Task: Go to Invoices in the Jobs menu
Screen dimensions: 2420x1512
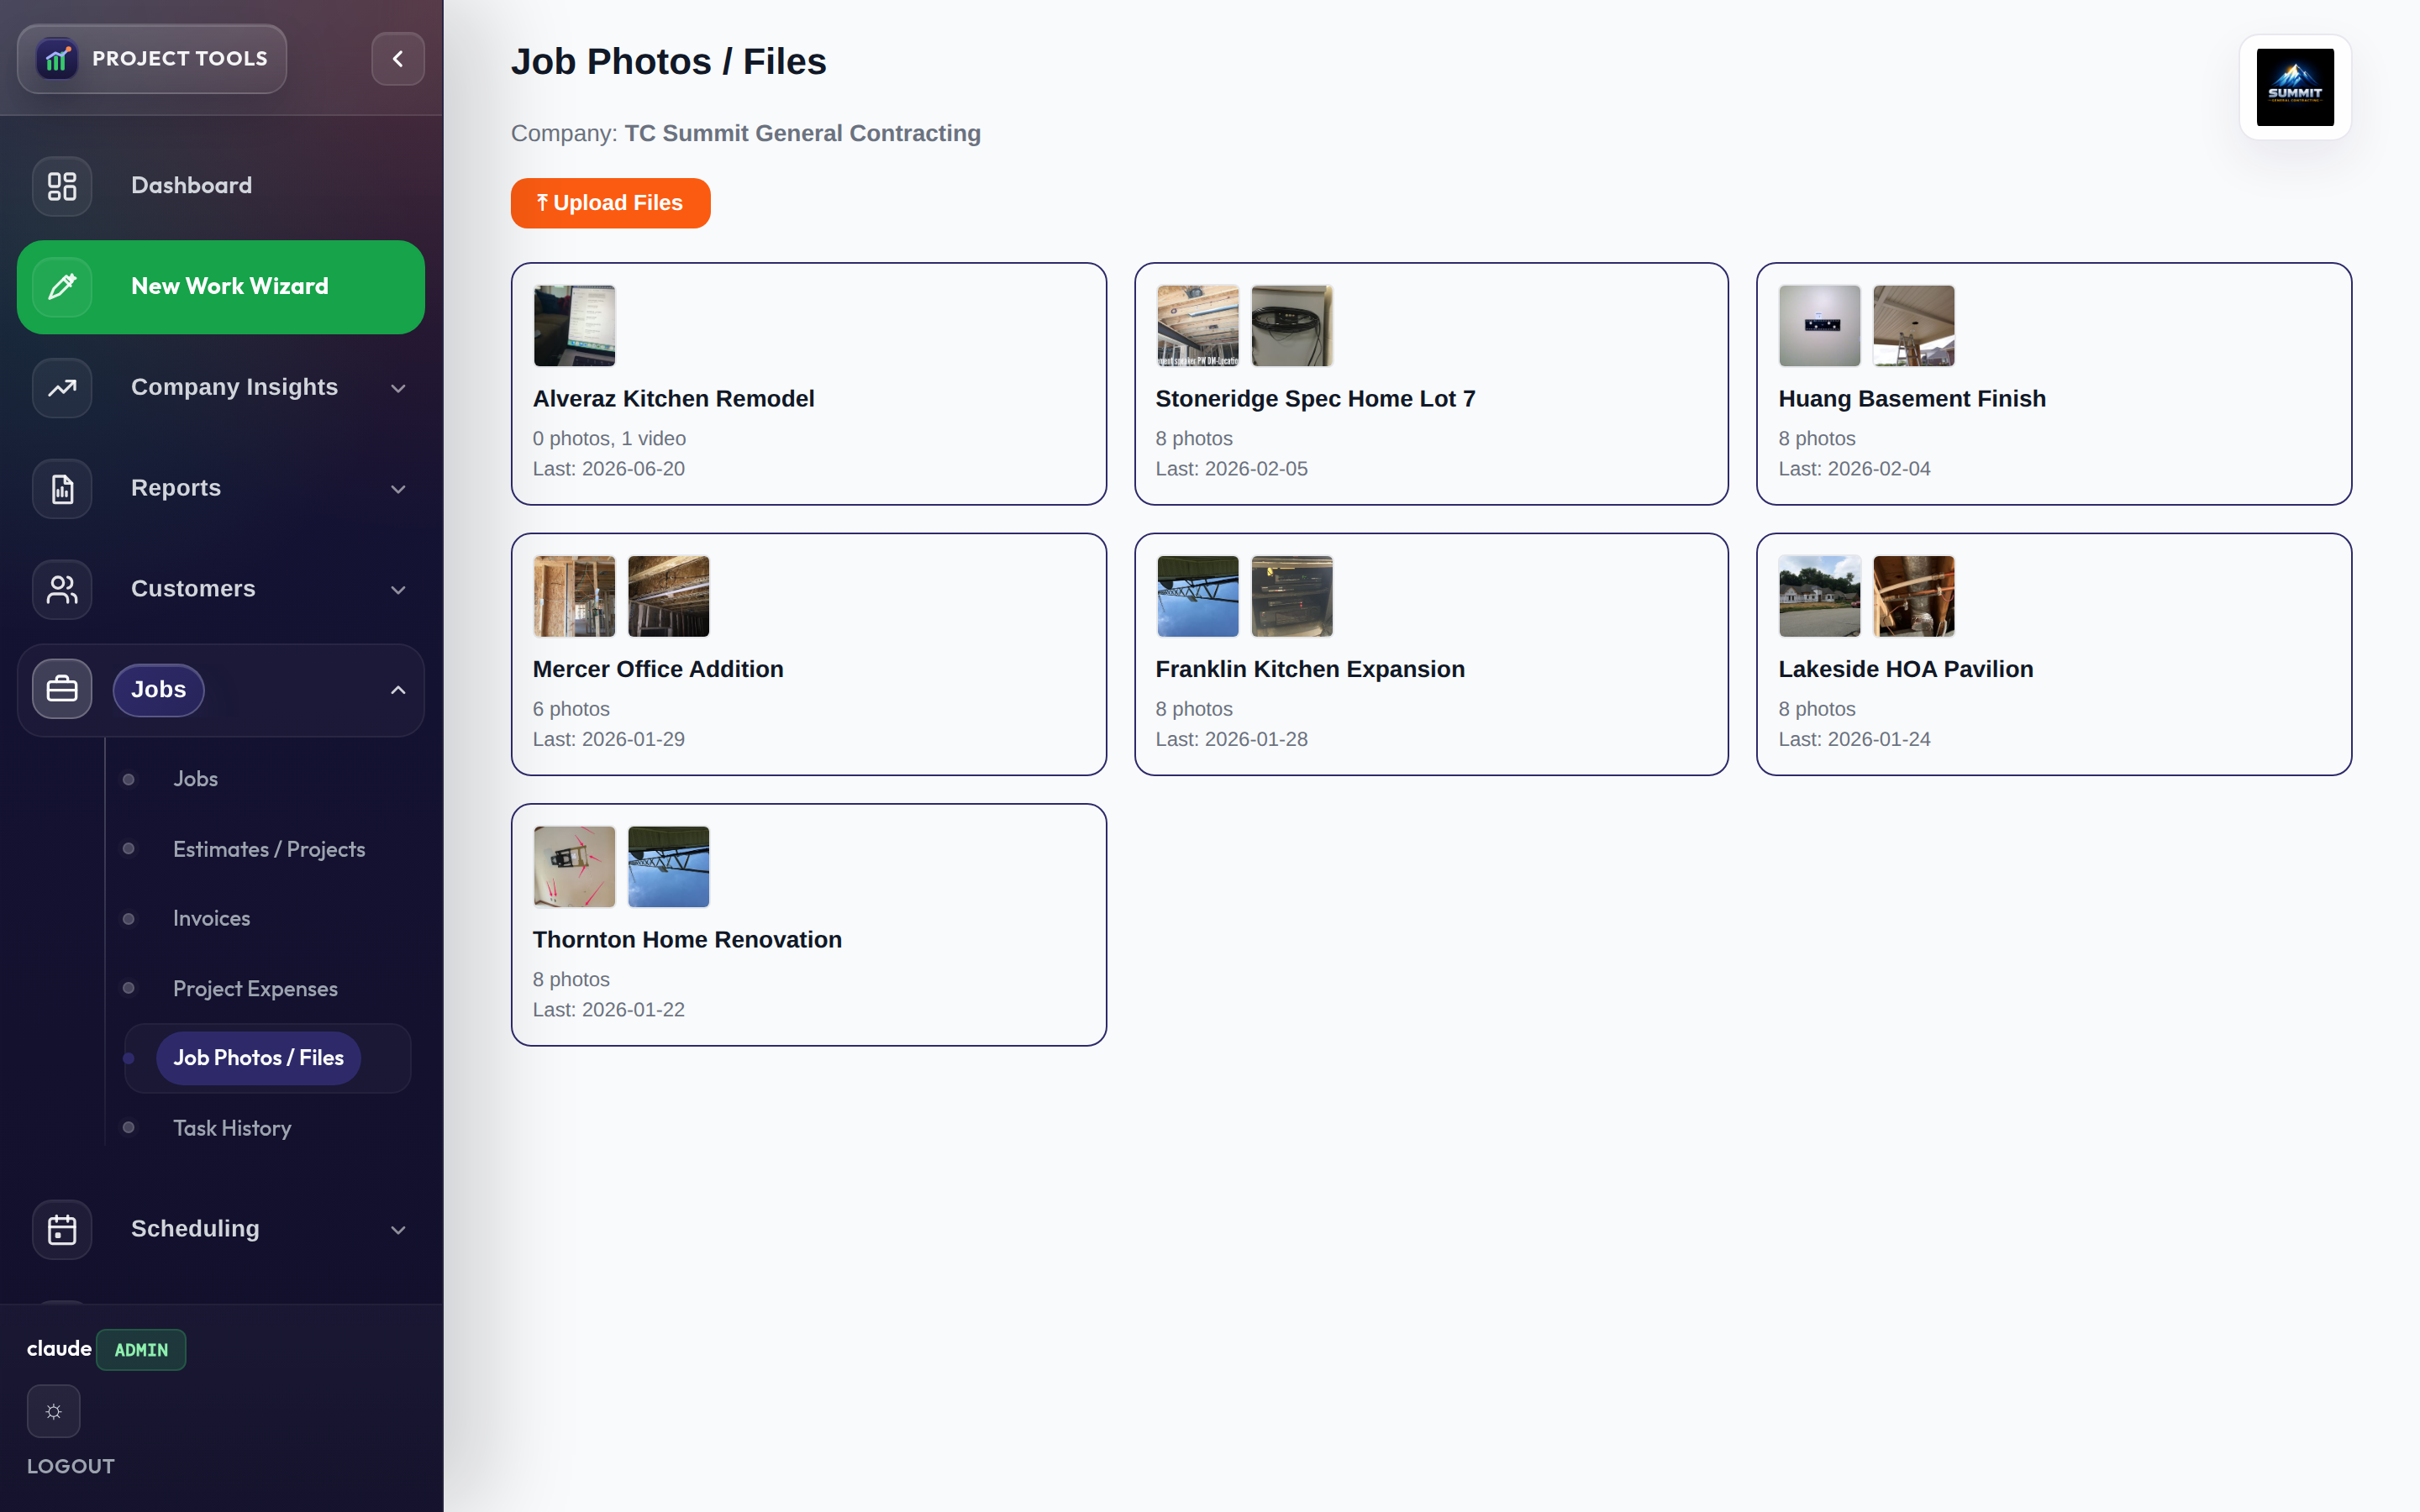Action: point(211,918)
